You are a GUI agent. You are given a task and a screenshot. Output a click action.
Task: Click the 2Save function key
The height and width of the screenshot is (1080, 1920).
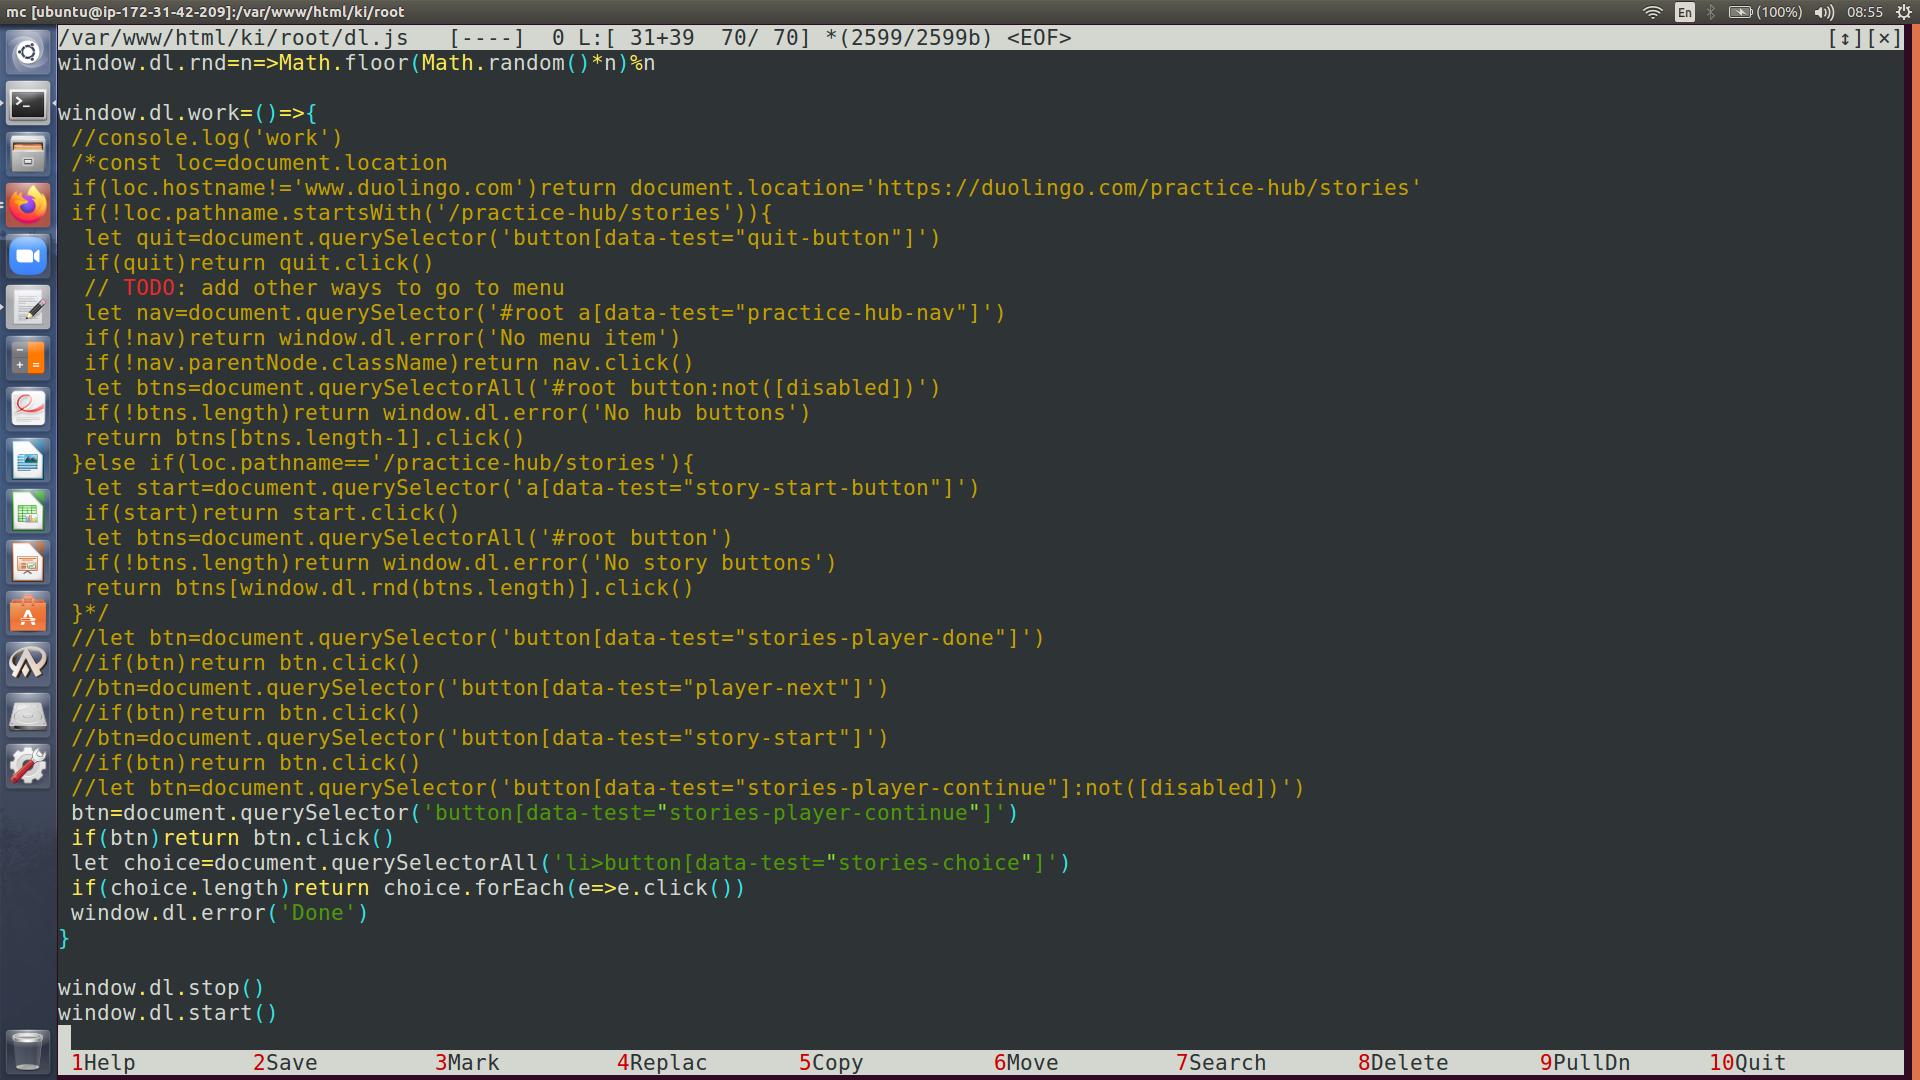285,1063
